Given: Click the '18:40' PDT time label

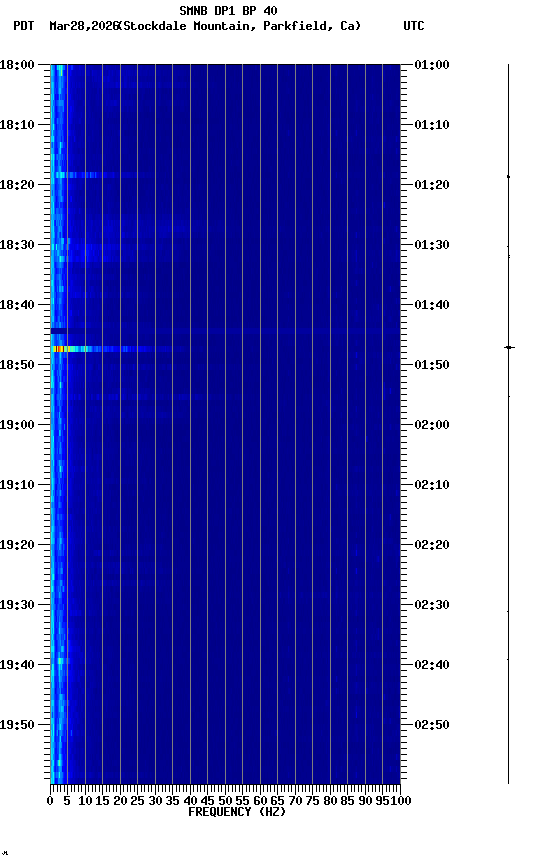Looking at the screenshot, I should pyautogui.click(x=17, y=305).
